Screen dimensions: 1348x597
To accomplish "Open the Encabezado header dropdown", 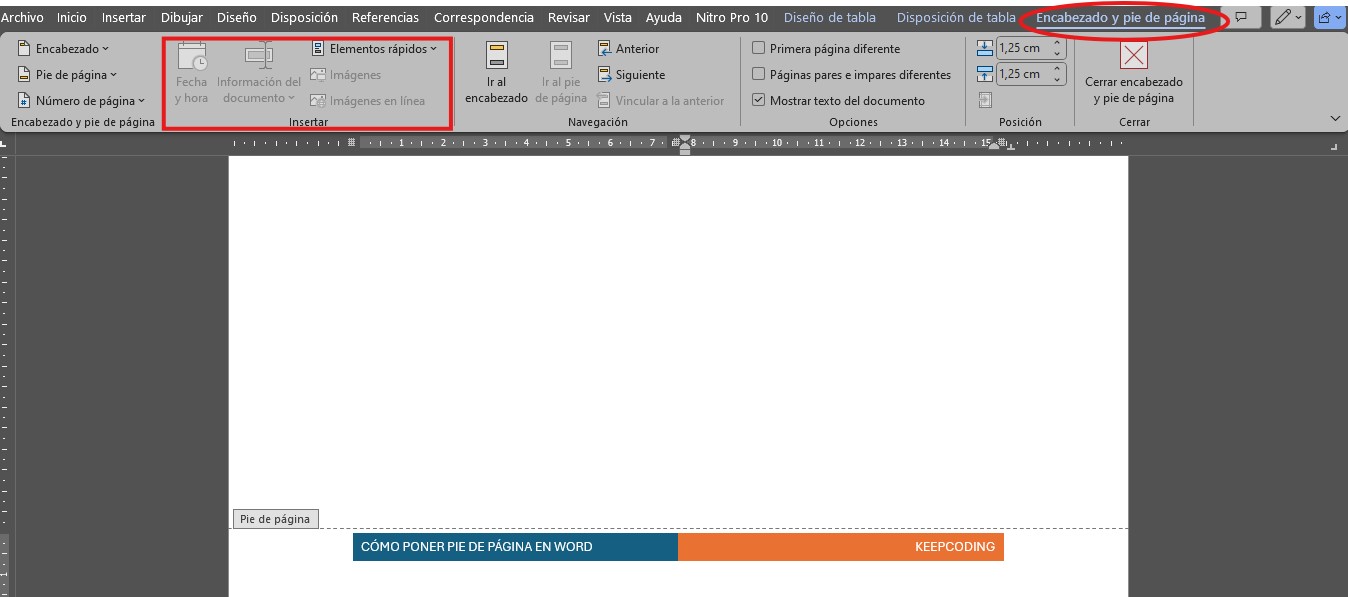I will click(x=63, y=49).
